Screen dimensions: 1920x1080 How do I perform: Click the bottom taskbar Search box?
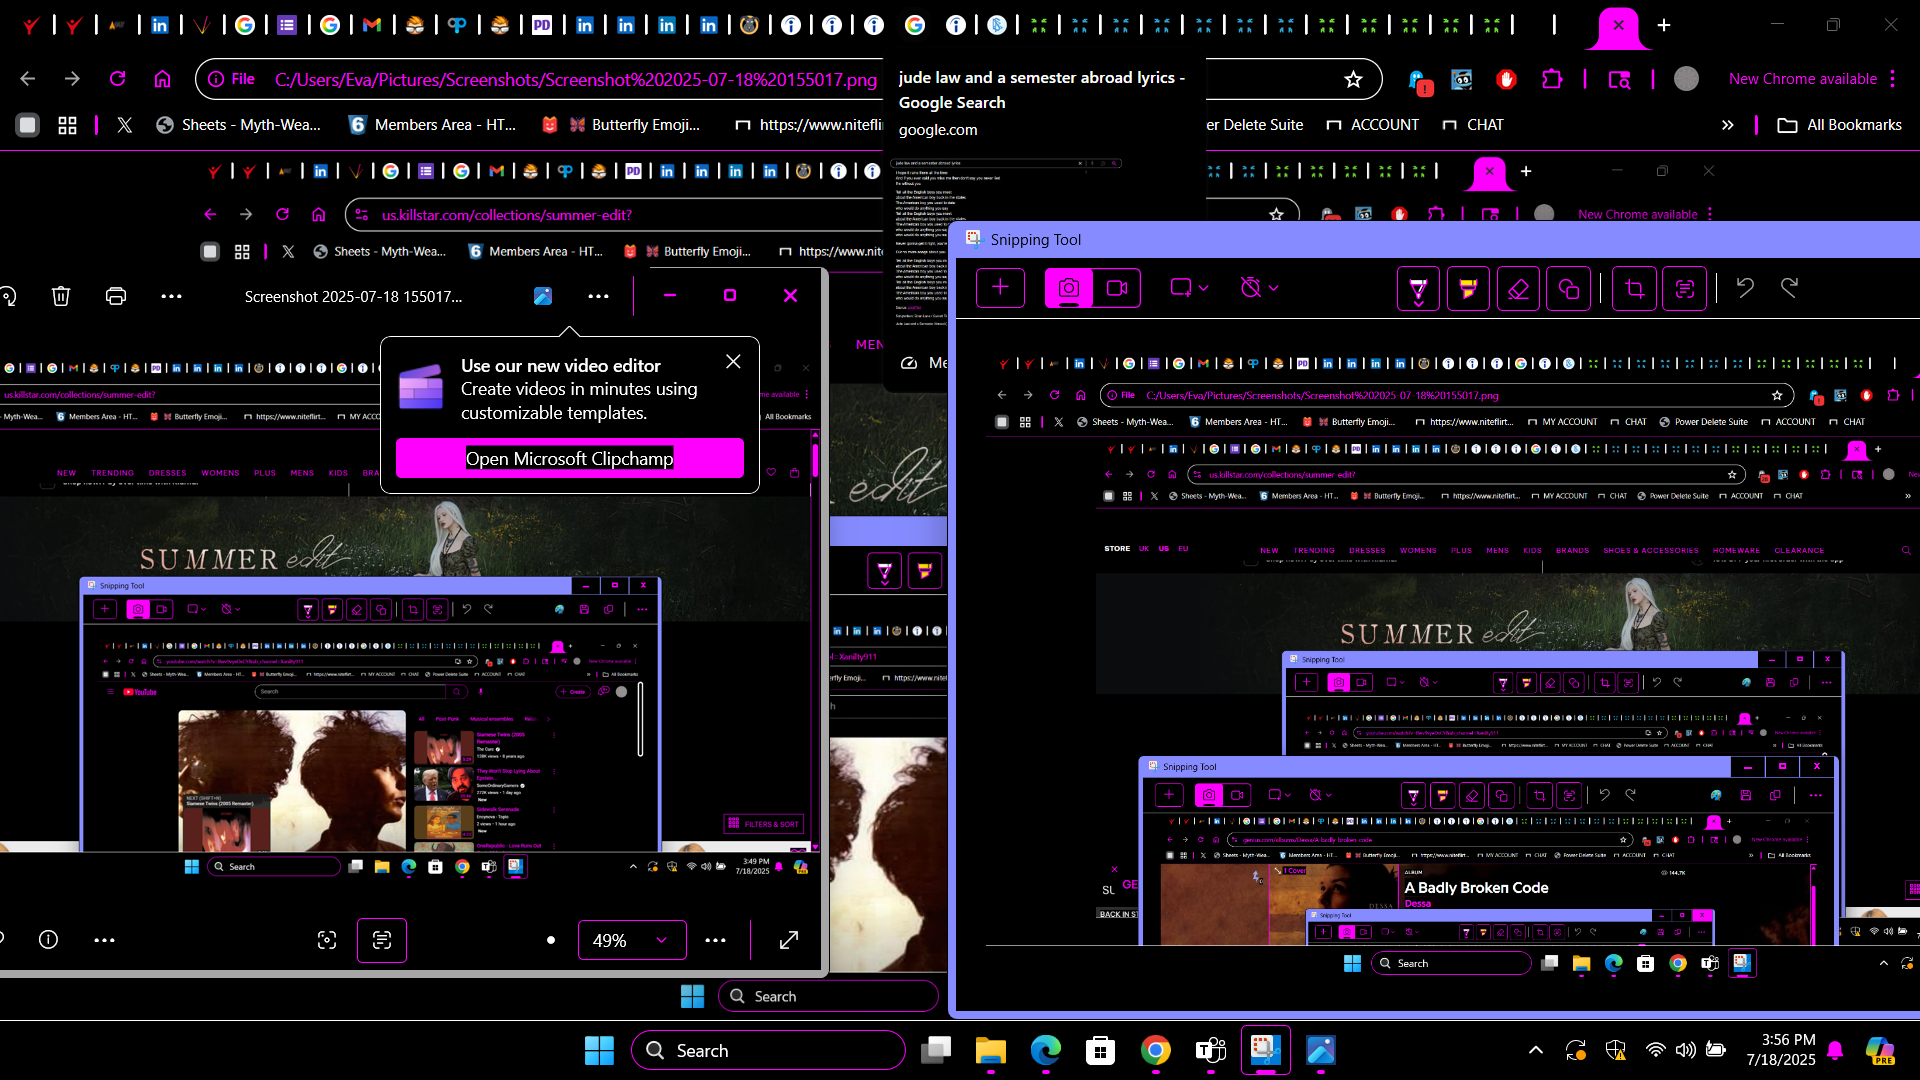[768, 1050]
